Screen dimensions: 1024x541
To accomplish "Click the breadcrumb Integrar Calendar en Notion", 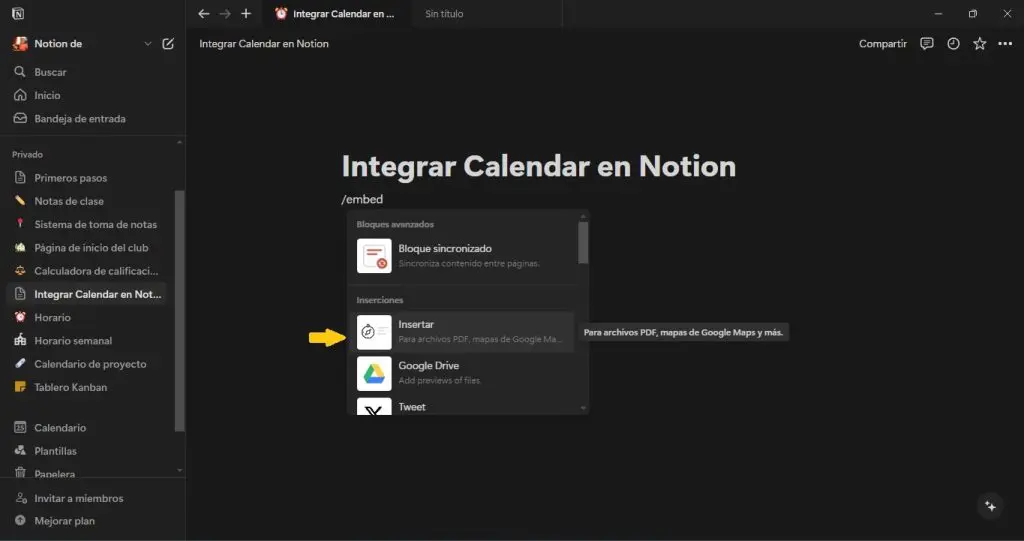I will (264, 44).
